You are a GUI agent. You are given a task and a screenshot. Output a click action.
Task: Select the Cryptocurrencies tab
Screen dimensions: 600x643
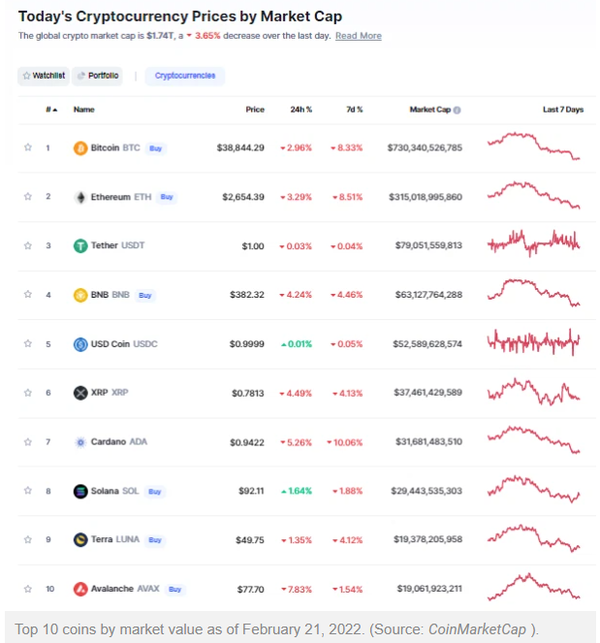tap(185, 76)
